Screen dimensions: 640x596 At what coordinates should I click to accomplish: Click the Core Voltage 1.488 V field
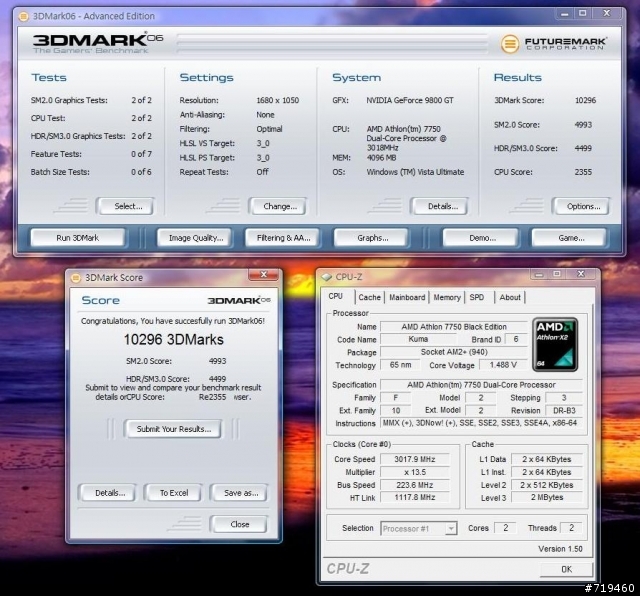[503, 365]
